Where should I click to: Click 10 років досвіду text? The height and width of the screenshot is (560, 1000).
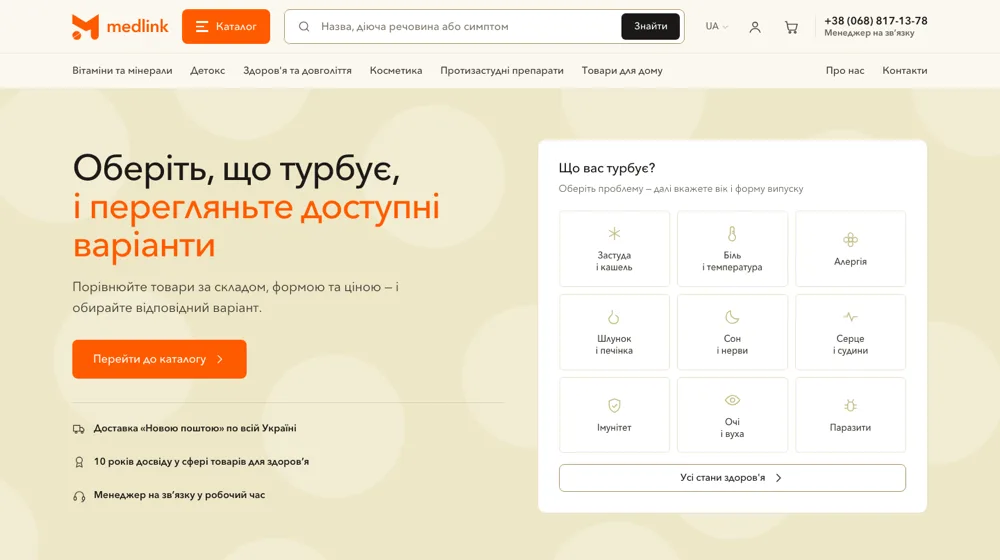[x=202, y=462]
